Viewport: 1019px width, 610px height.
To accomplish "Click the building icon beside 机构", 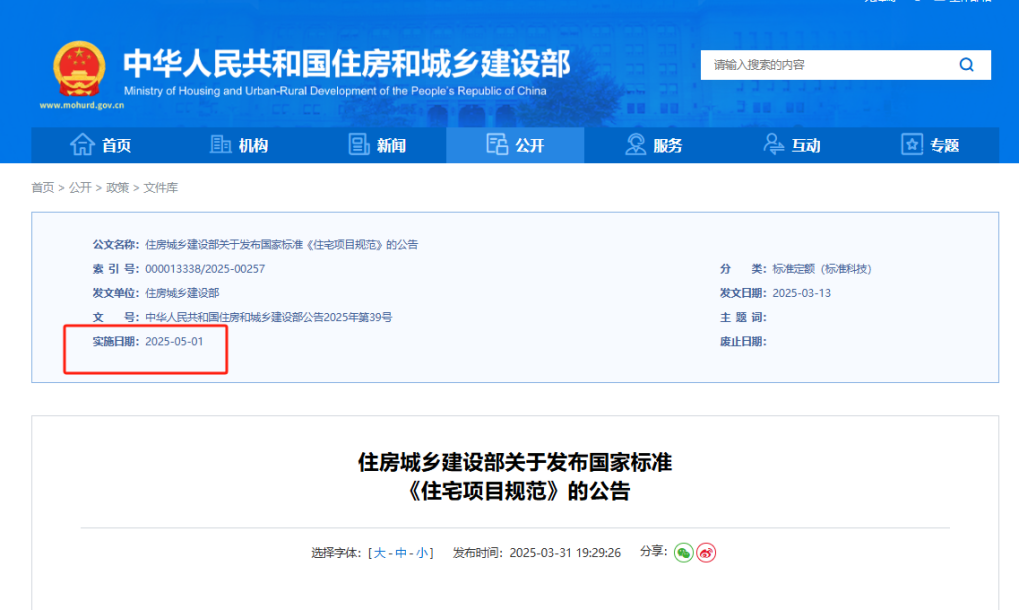I will [221, 145].
